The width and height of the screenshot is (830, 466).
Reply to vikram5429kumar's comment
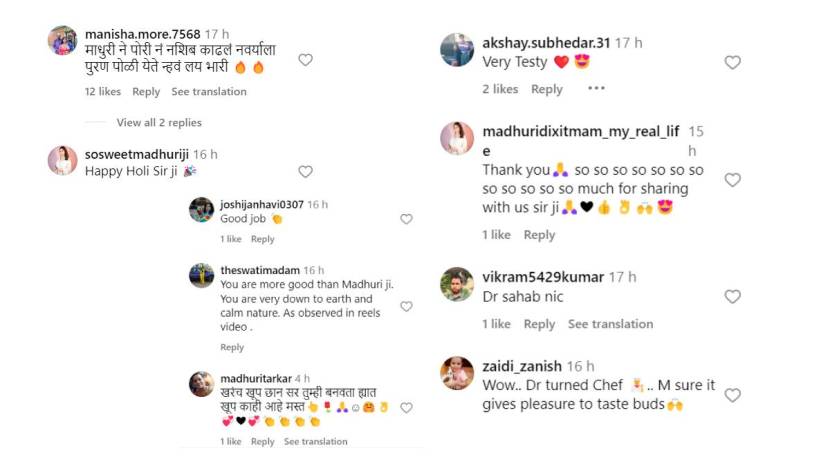(x=539, y=324)
